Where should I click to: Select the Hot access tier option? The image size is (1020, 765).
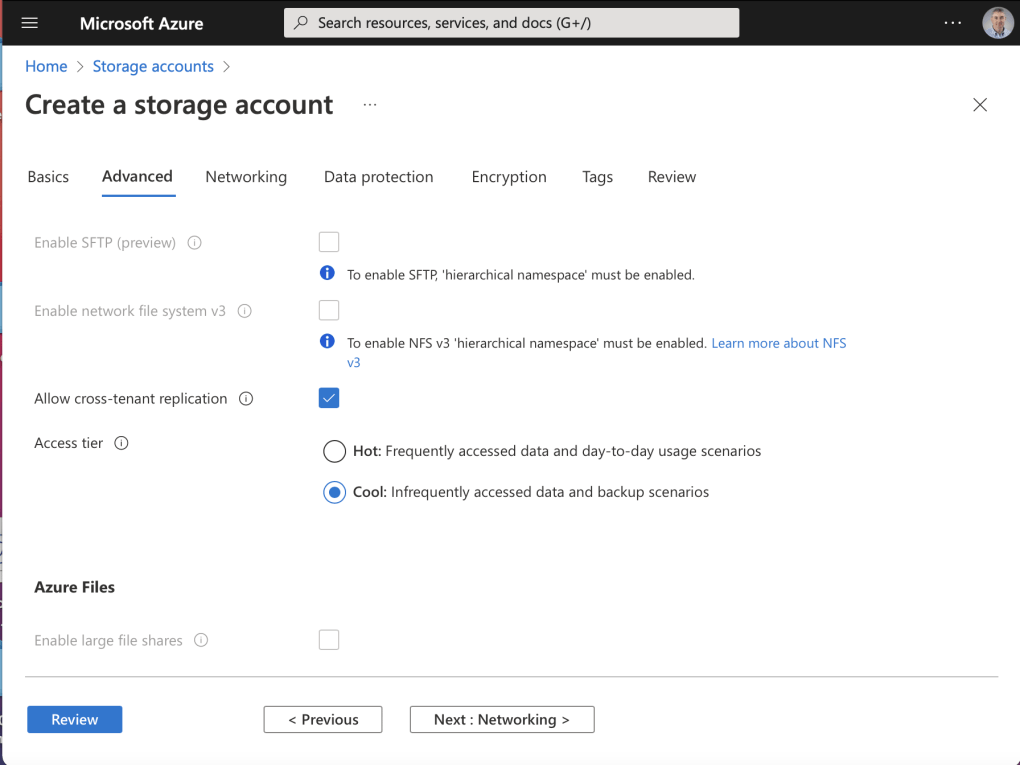point(334,452)
